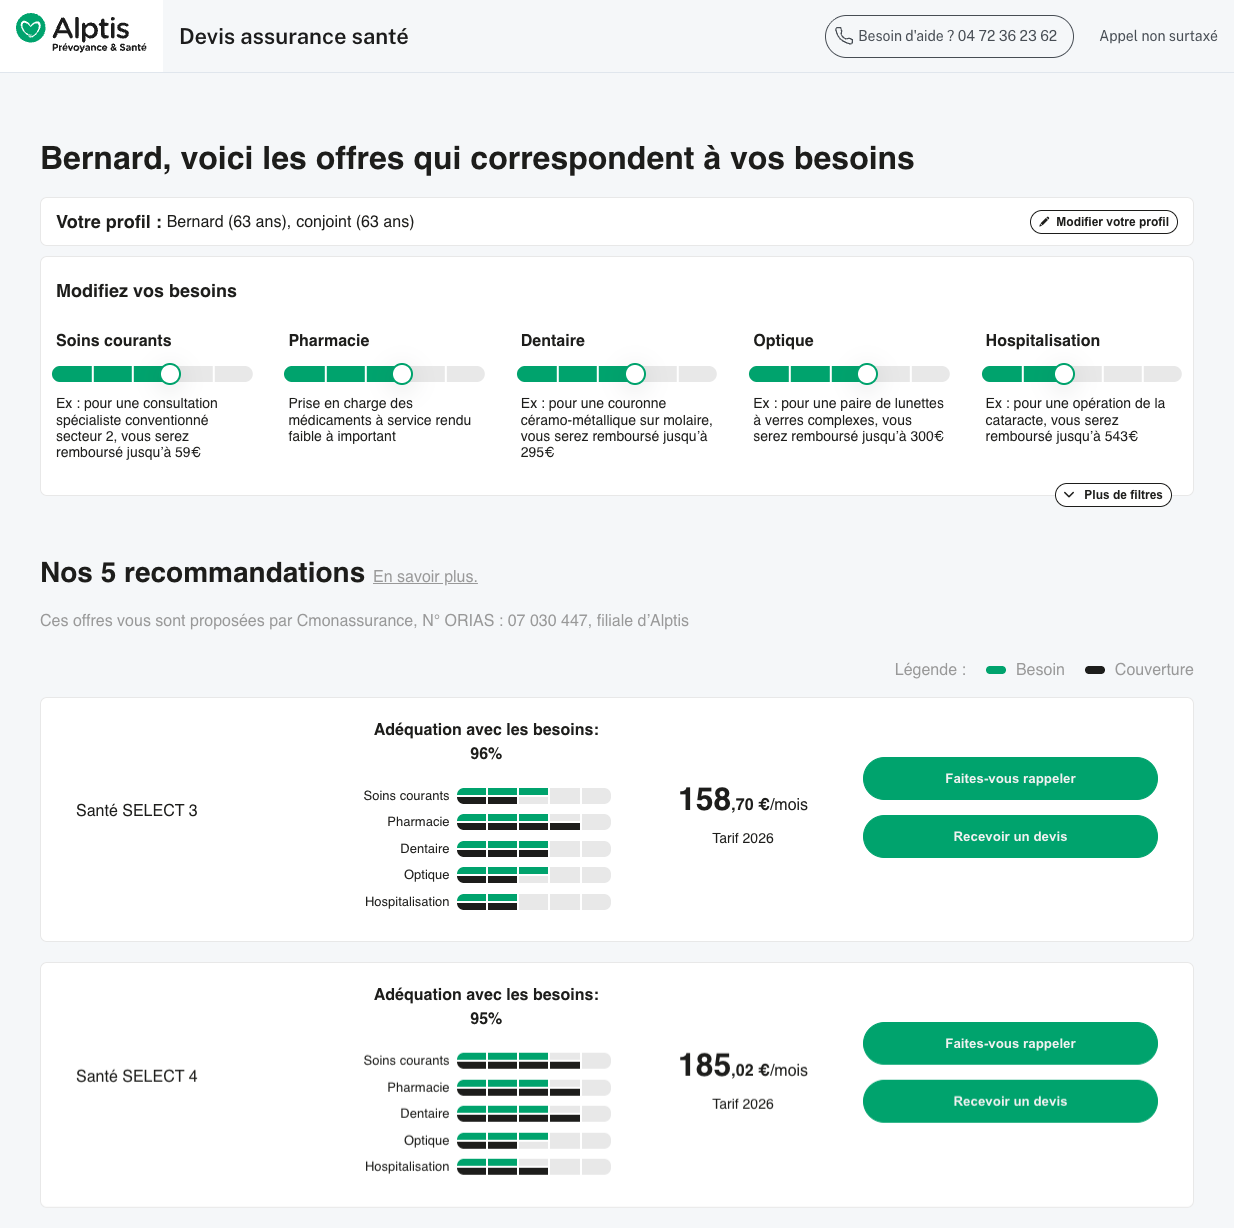Click the Optique lunettes example text

point(849,420)
